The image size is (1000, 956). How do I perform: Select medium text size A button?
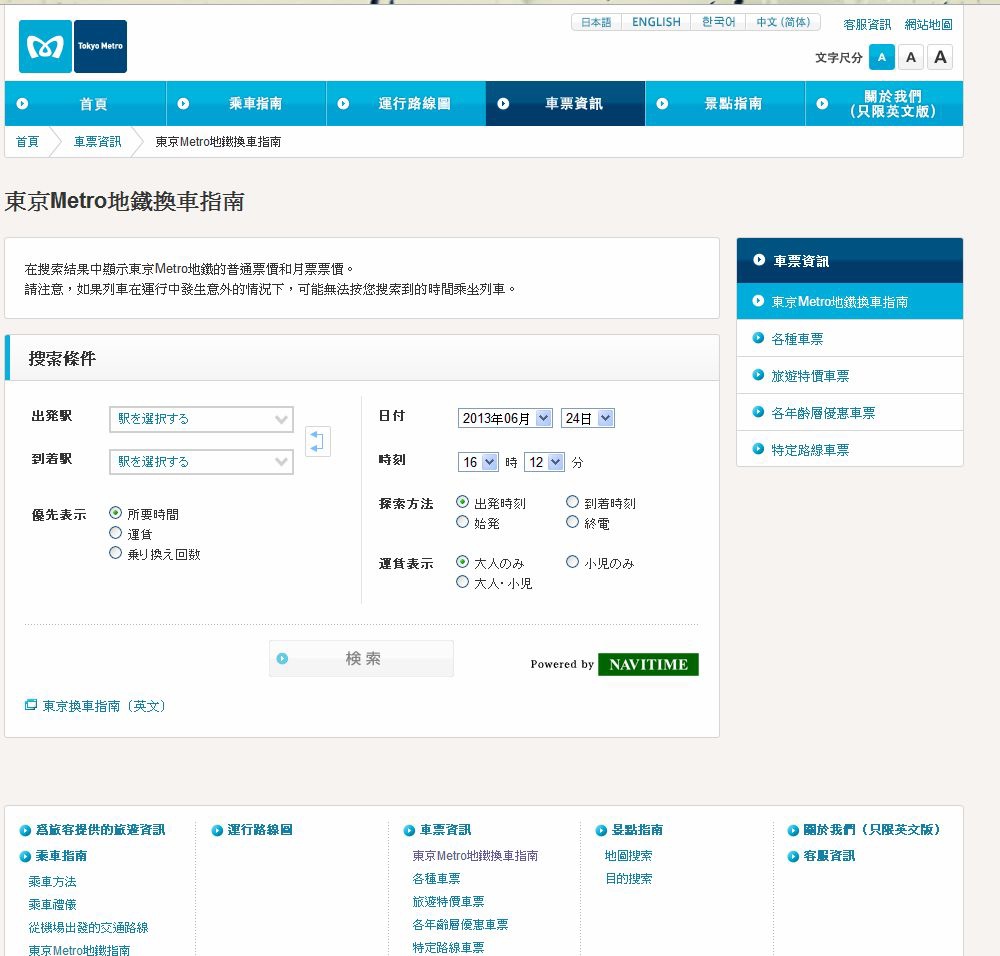pyautogui.click(x=911, y=57)
